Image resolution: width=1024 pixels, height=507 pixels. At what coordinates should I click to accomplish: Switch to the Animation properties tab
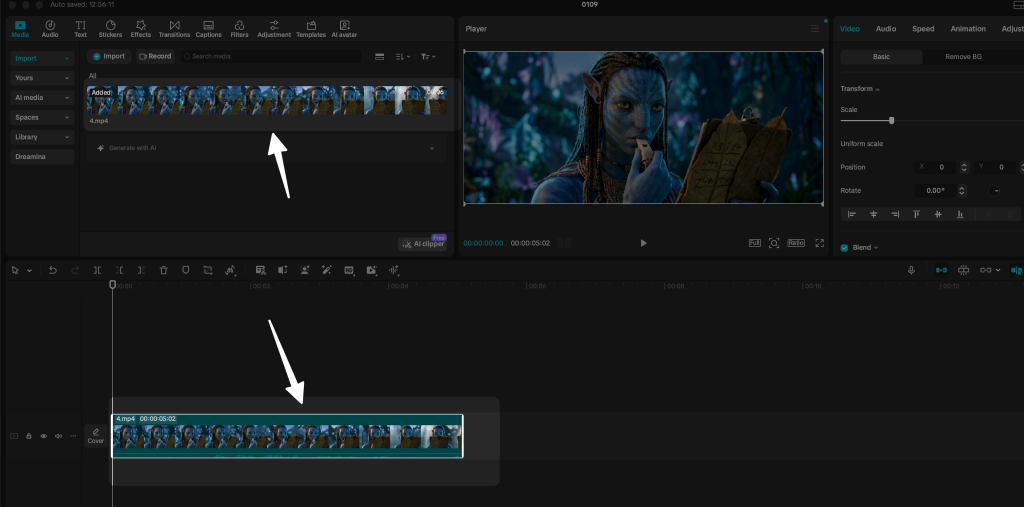(x=968, y=29)
